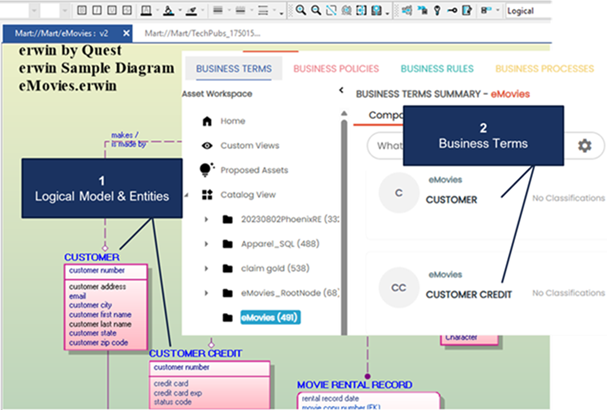The width and height of the screenshot is (607, 410).
Task: Expand the claim gold folder
Action: point(206,268)
